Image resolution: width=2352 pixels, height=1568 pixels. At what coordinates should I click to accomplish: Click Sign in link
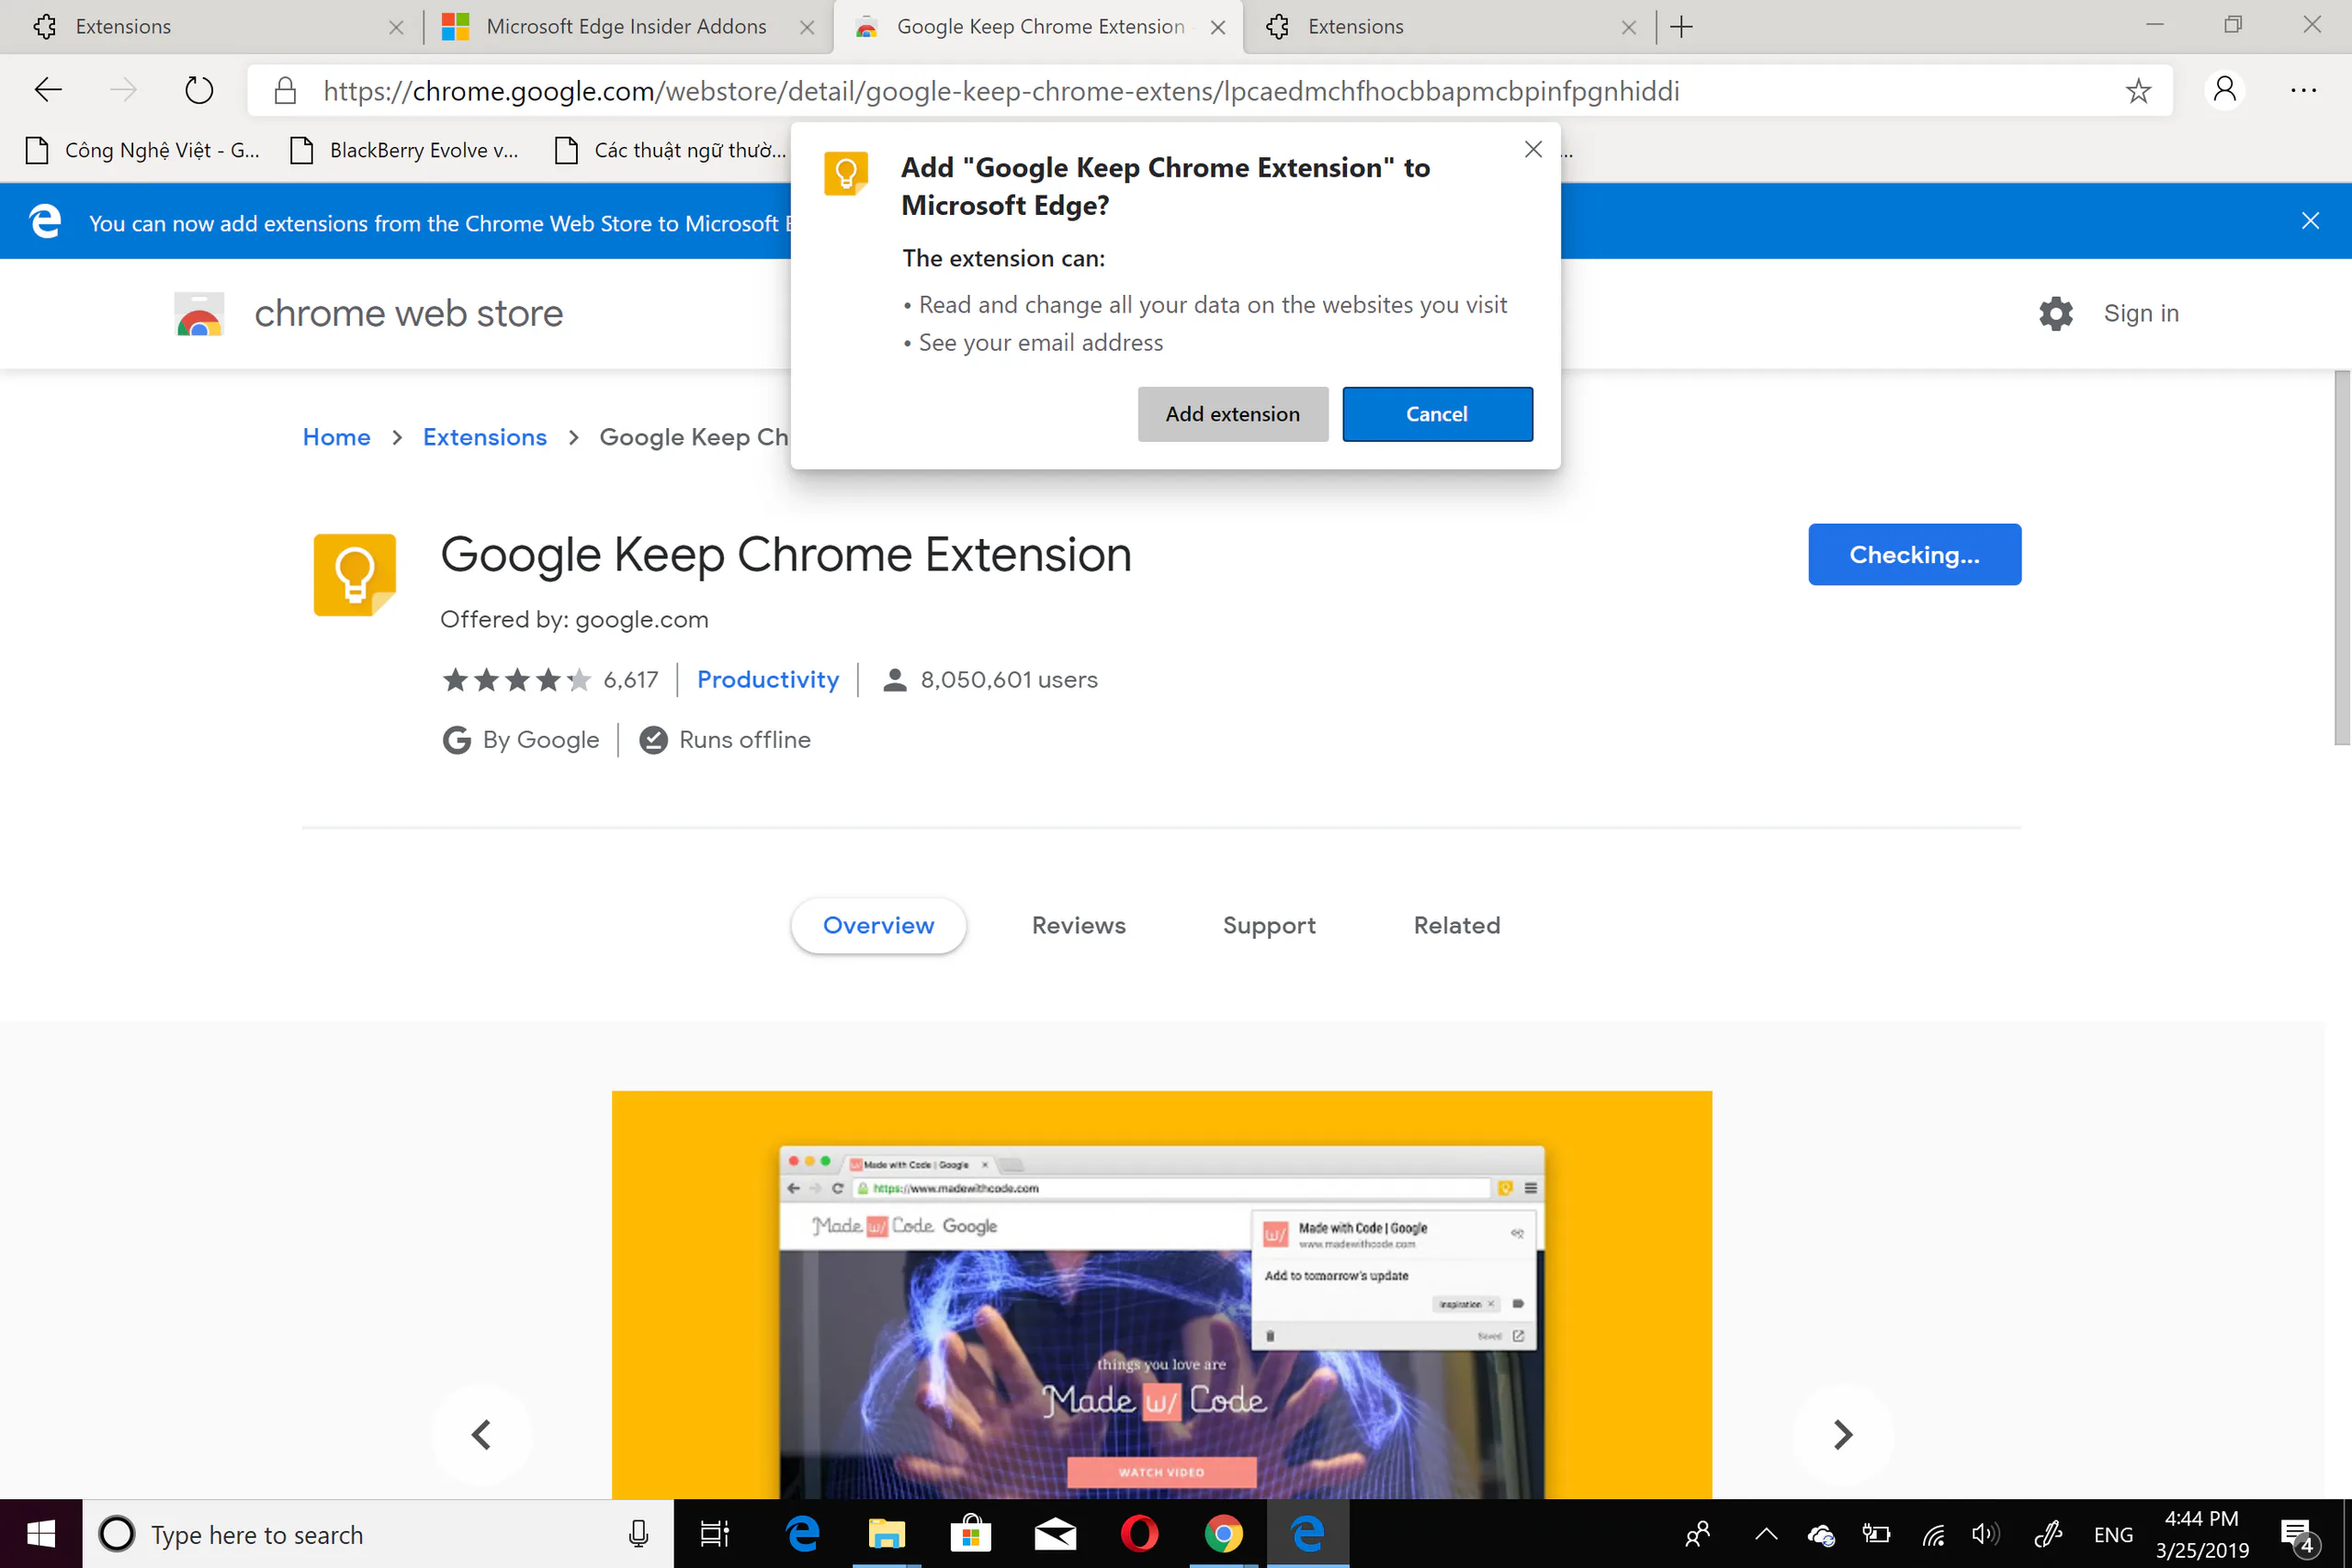tap(2141, 313)
